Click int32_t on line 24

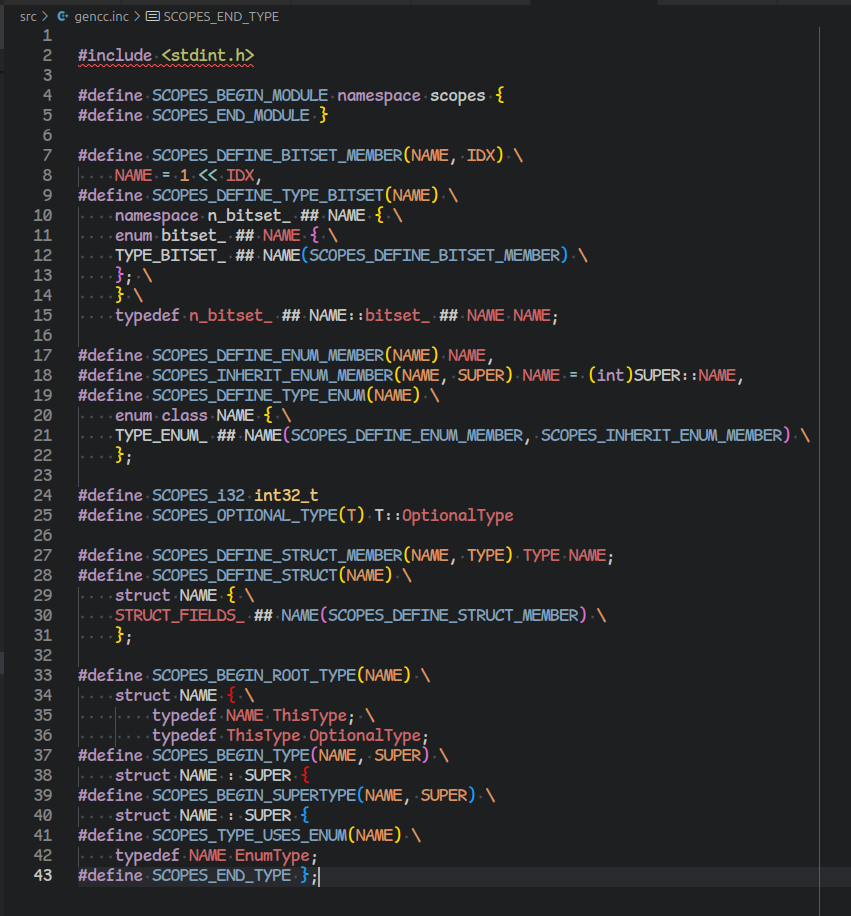point(286,495)
